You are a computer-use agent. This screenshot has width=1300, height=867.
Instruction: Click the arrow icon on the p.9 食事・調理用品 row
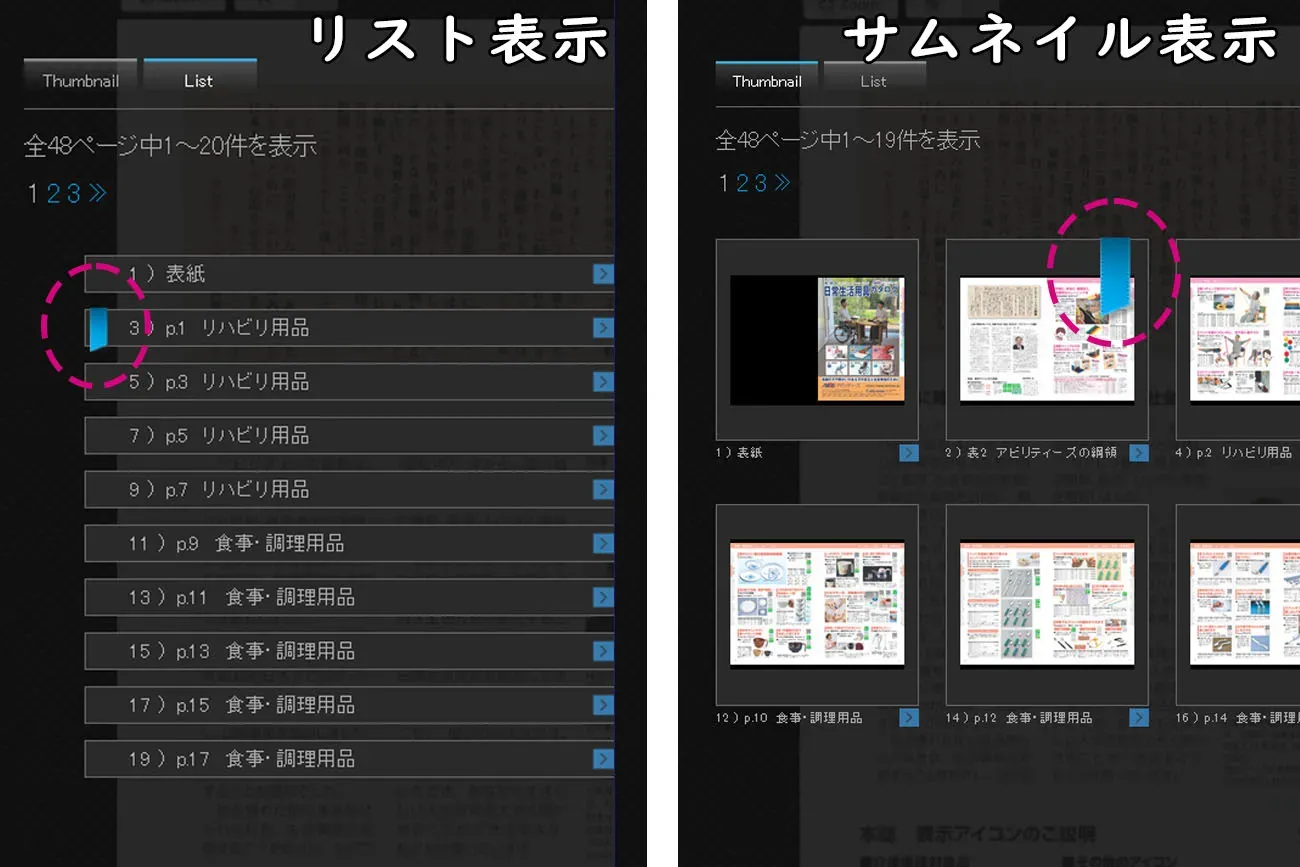(602, 544)
